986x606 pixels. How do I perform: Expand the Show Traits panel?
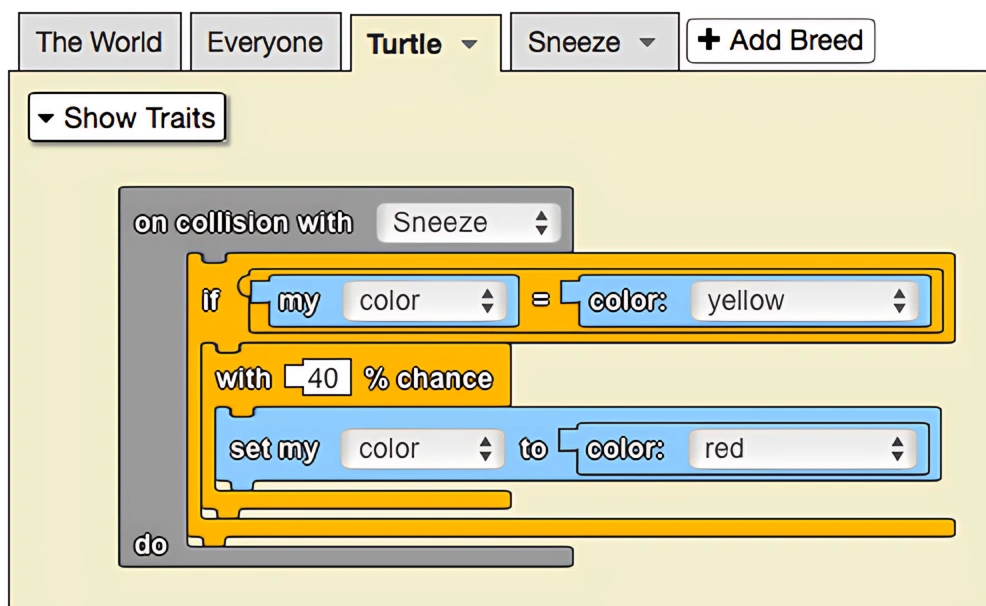[x=127, y=118]
